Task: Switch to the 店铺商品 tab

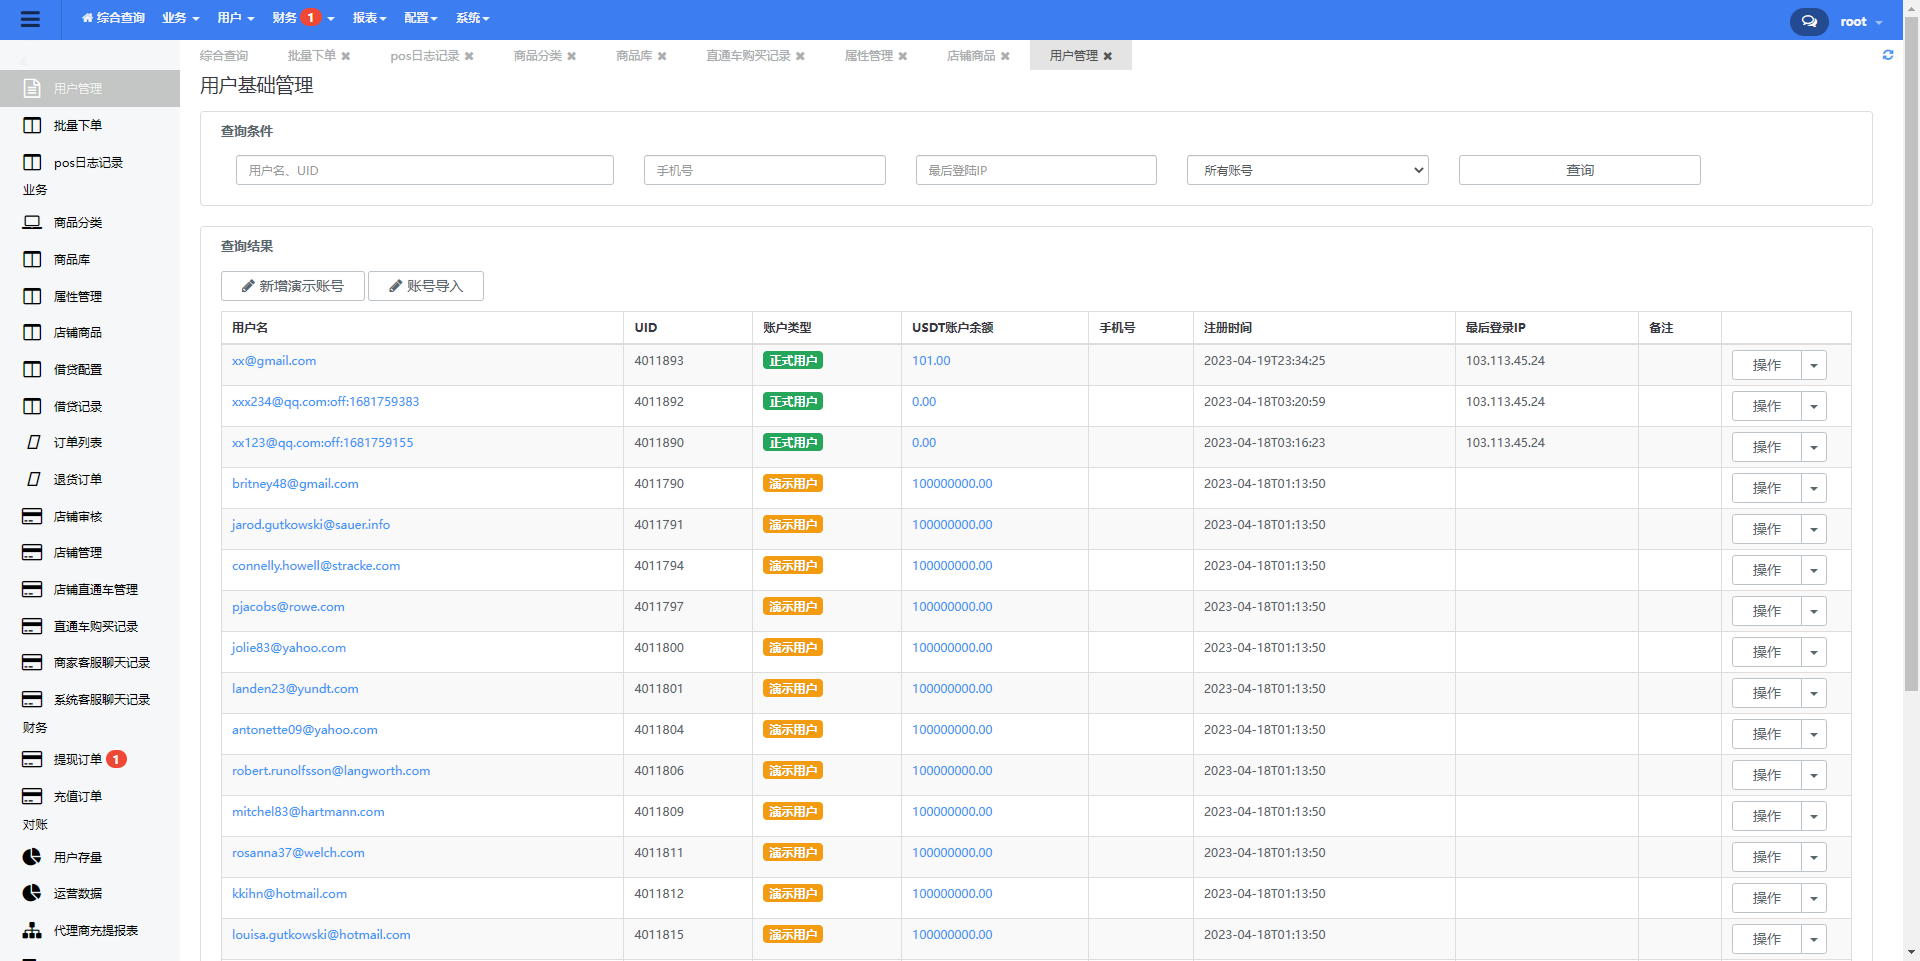Action: pos(971,56)
